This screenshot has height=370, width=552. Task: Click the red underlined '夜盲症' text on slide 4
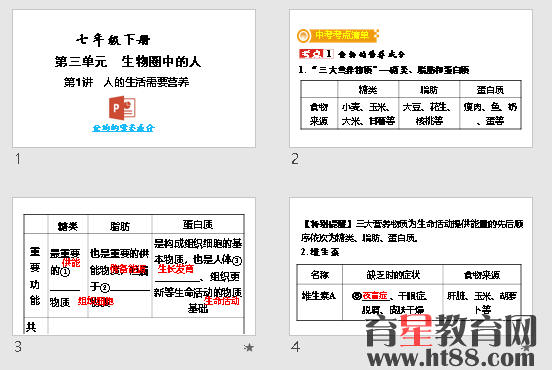point(375,296)
